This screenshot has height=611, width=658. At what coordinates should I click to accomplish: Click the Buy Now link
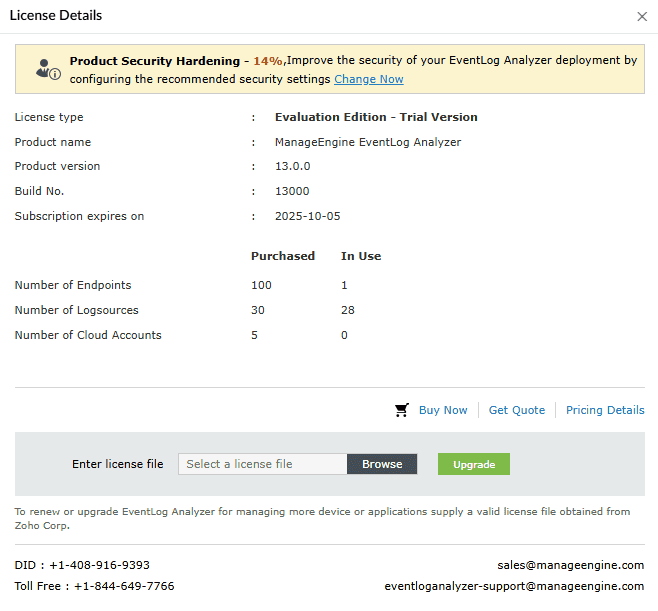[x=443, y=410]
